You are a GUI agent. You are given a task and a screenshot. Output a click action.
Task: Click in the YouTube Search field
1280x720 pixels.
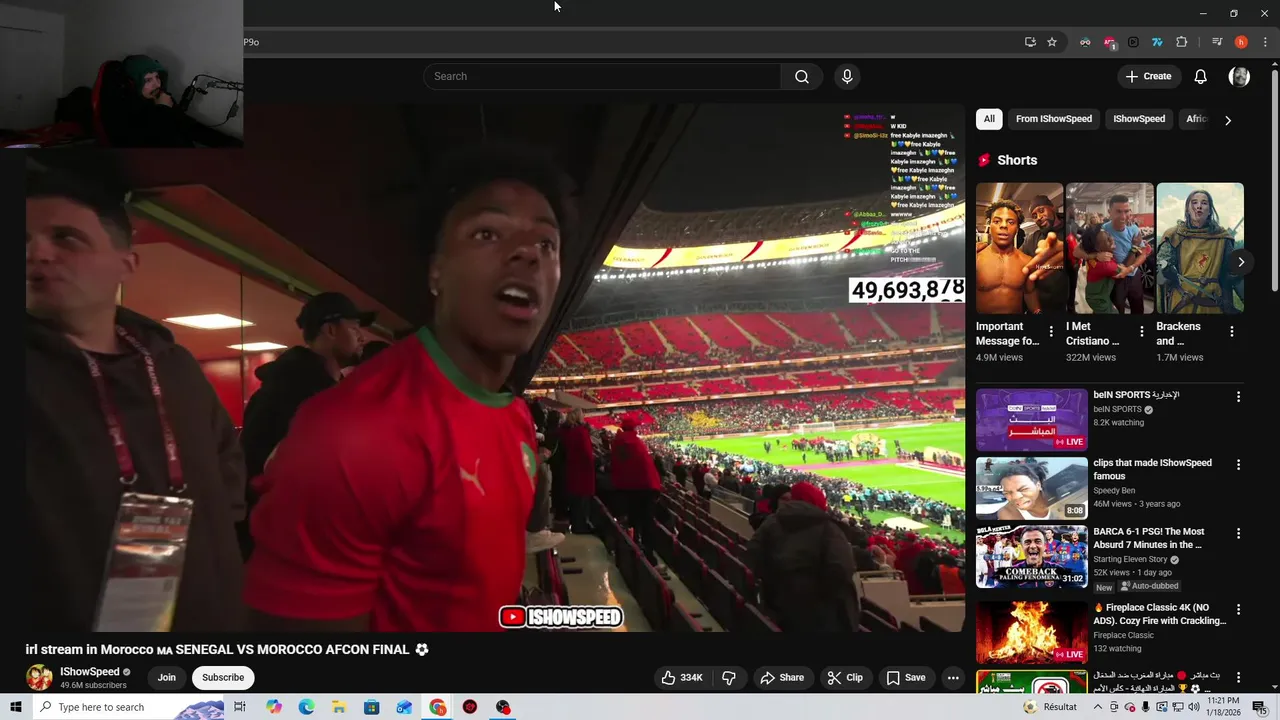tap(602, 76)
